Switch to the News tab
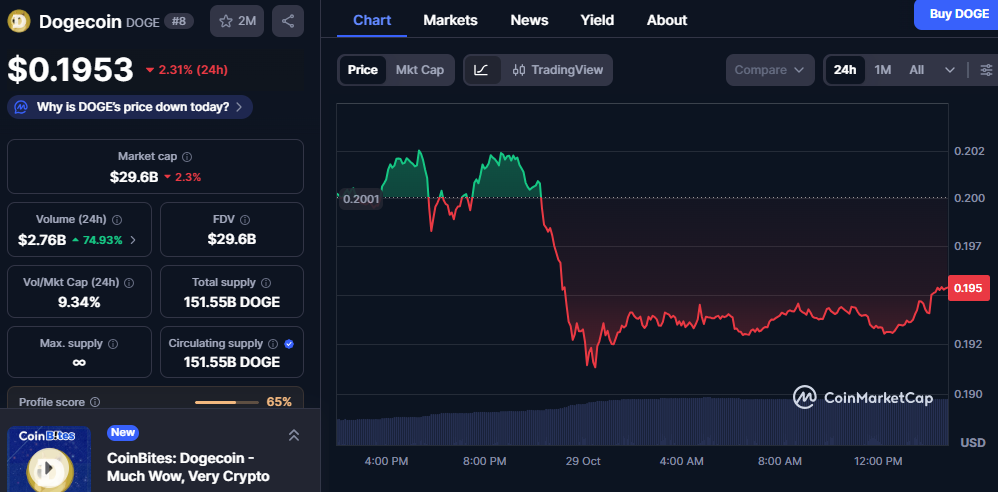 point(529,20)
